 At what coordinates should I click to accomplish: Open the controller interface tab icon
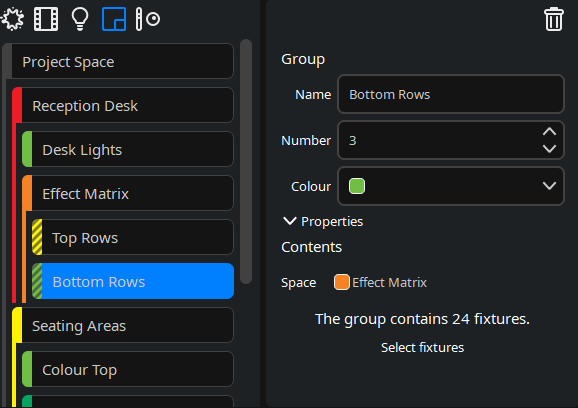coord(147,19)
